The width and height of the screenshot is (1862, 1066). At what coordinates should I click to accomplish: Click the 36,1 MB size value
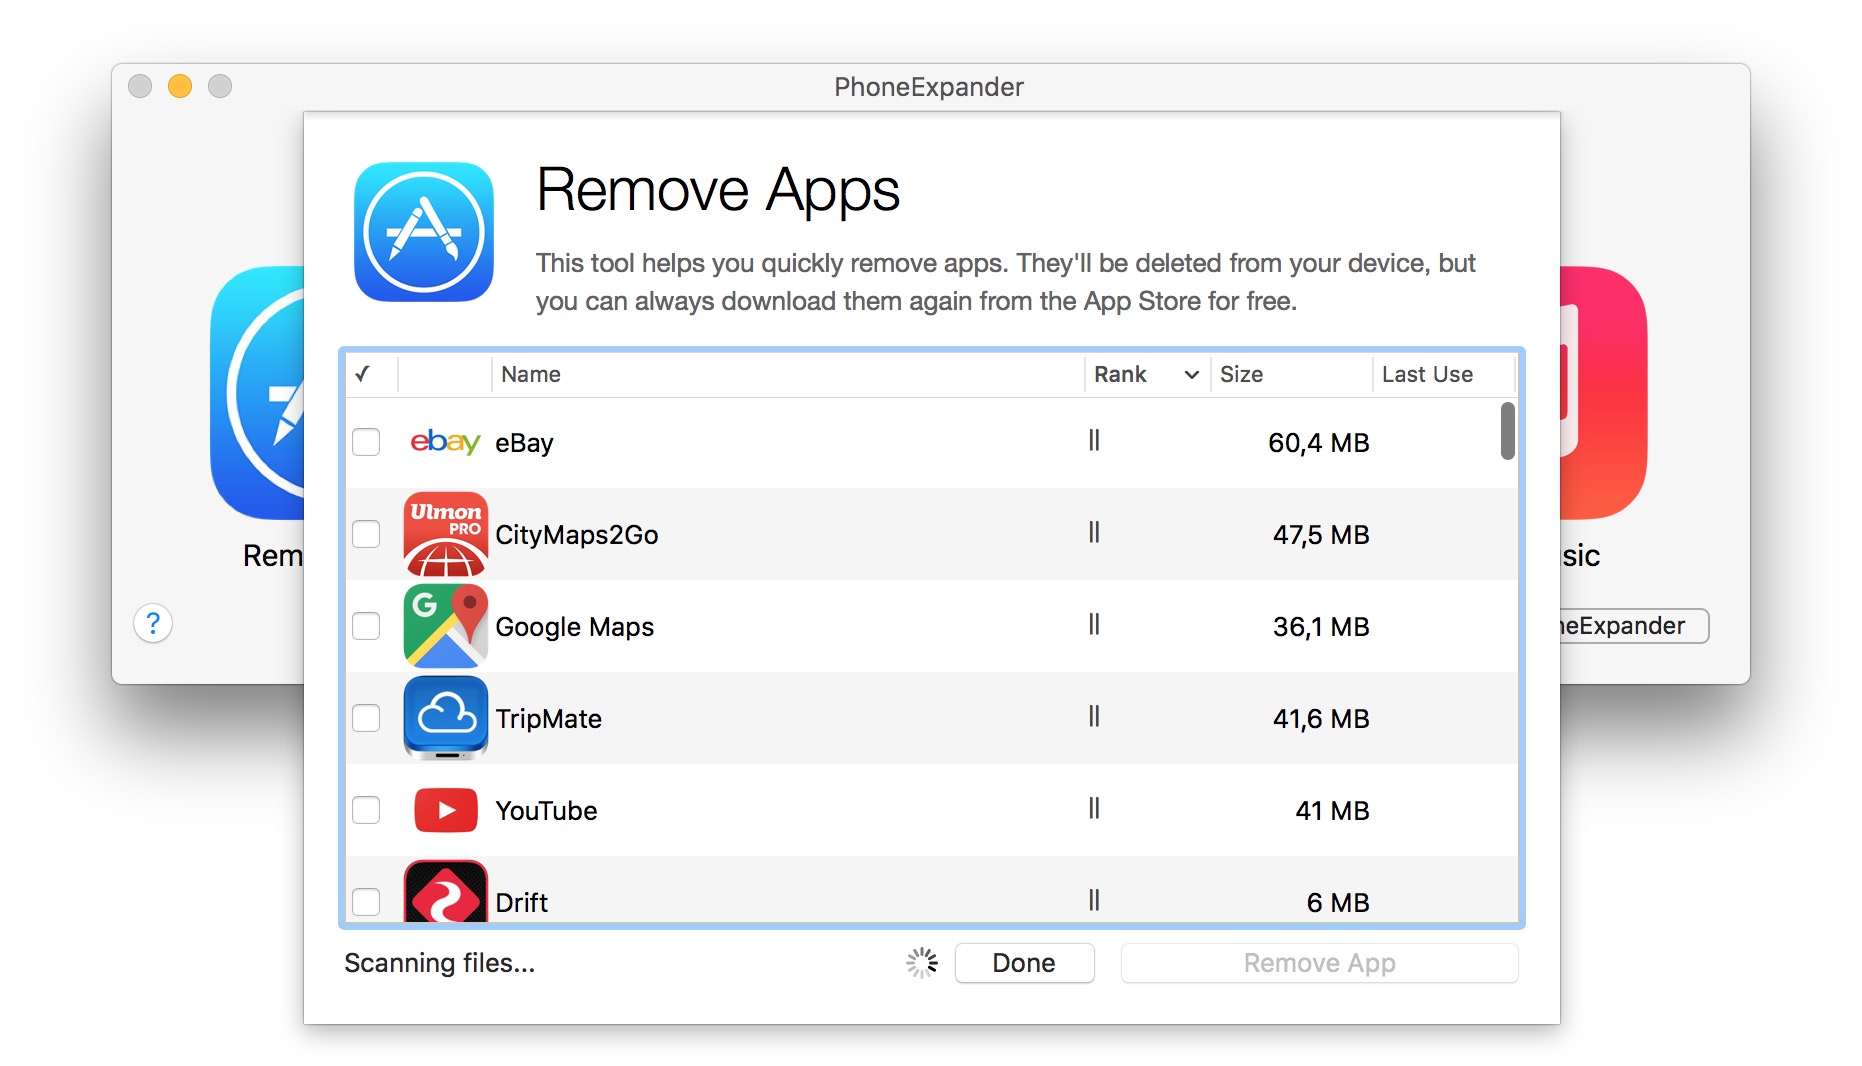[x=1321, y=627]
